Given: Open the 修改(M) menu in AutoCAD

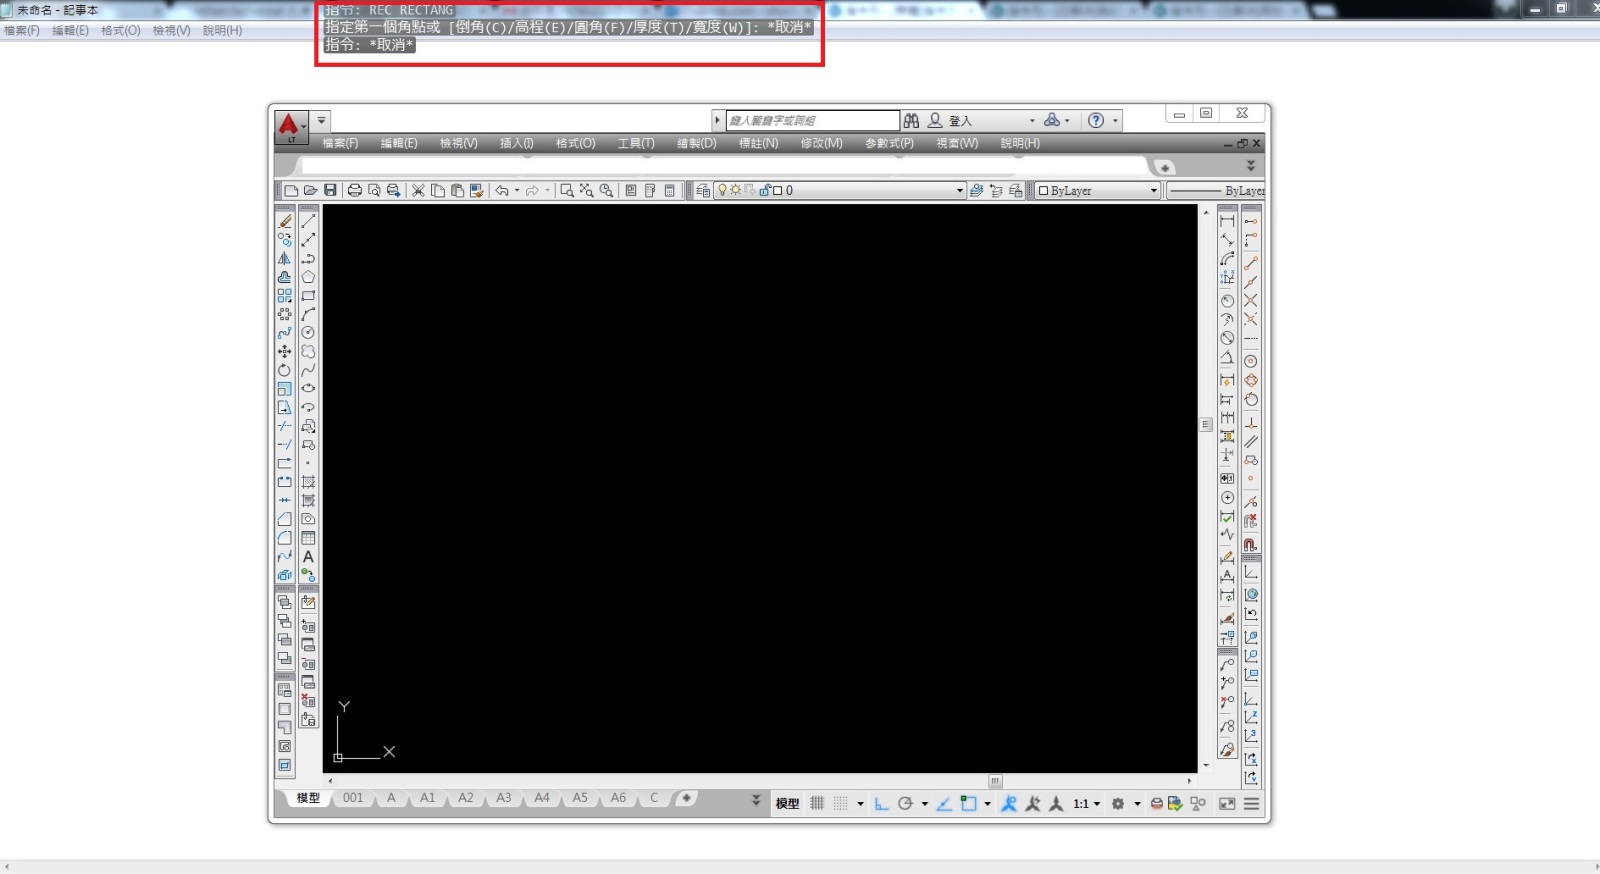Looking at the screenshot, I should click(x=821, y=143).
